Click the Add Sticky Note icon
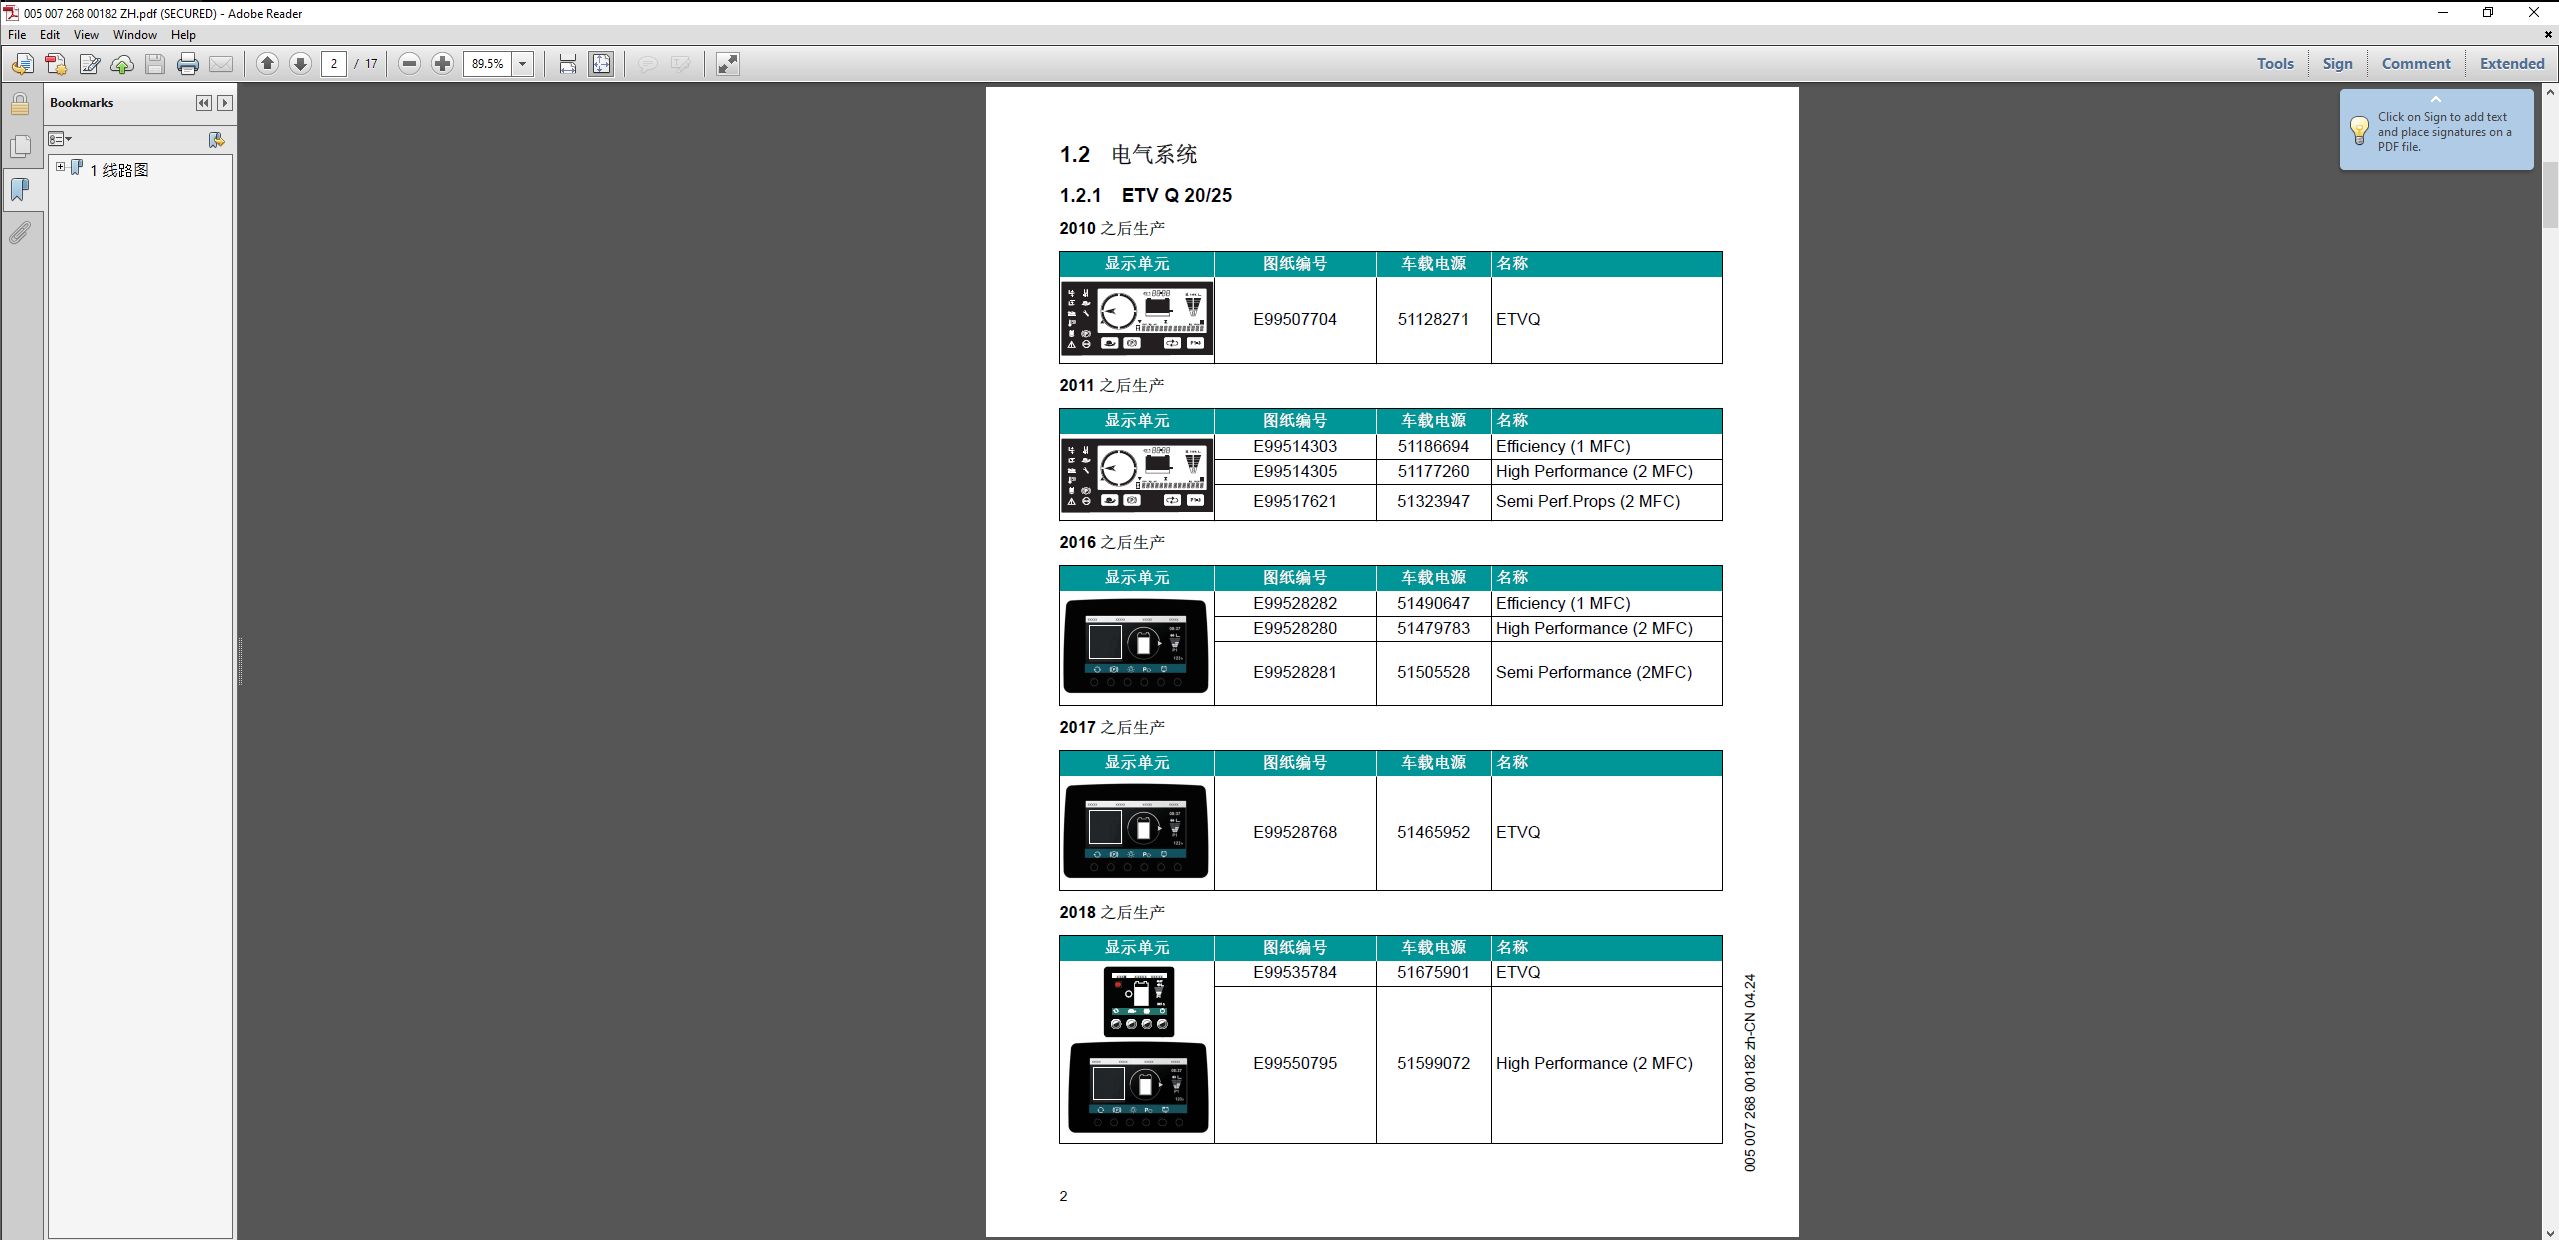The height and width of the screenshot is (1240, 2559). tap(648, 64)
